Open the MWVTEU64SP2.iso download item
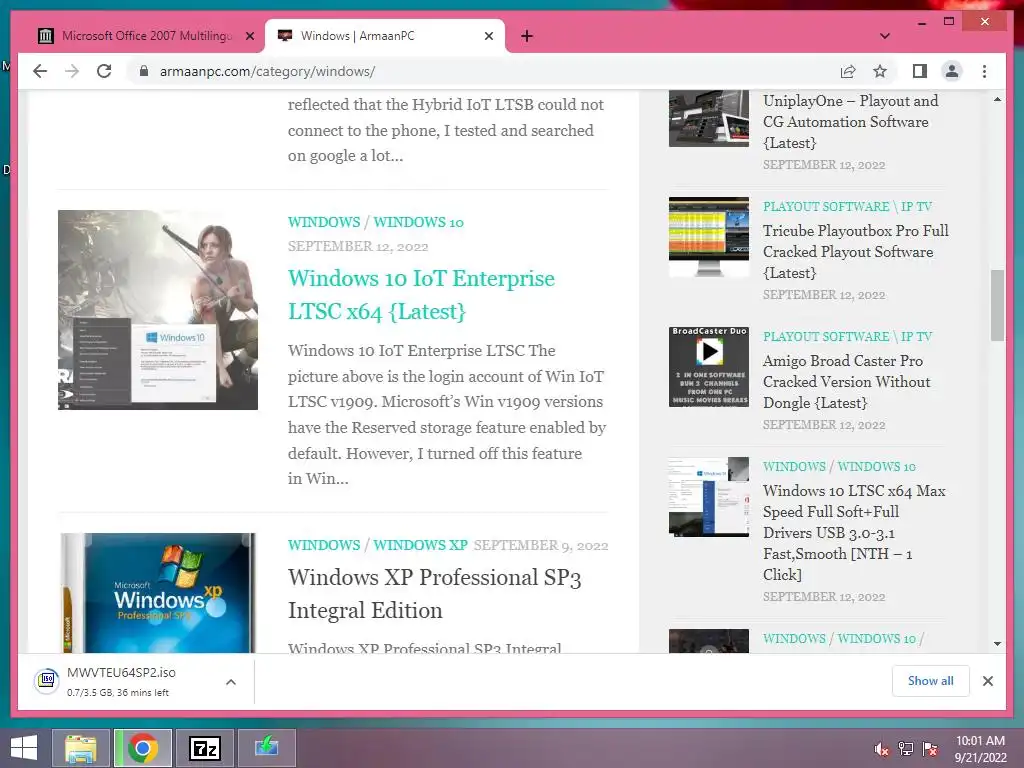 121,682
